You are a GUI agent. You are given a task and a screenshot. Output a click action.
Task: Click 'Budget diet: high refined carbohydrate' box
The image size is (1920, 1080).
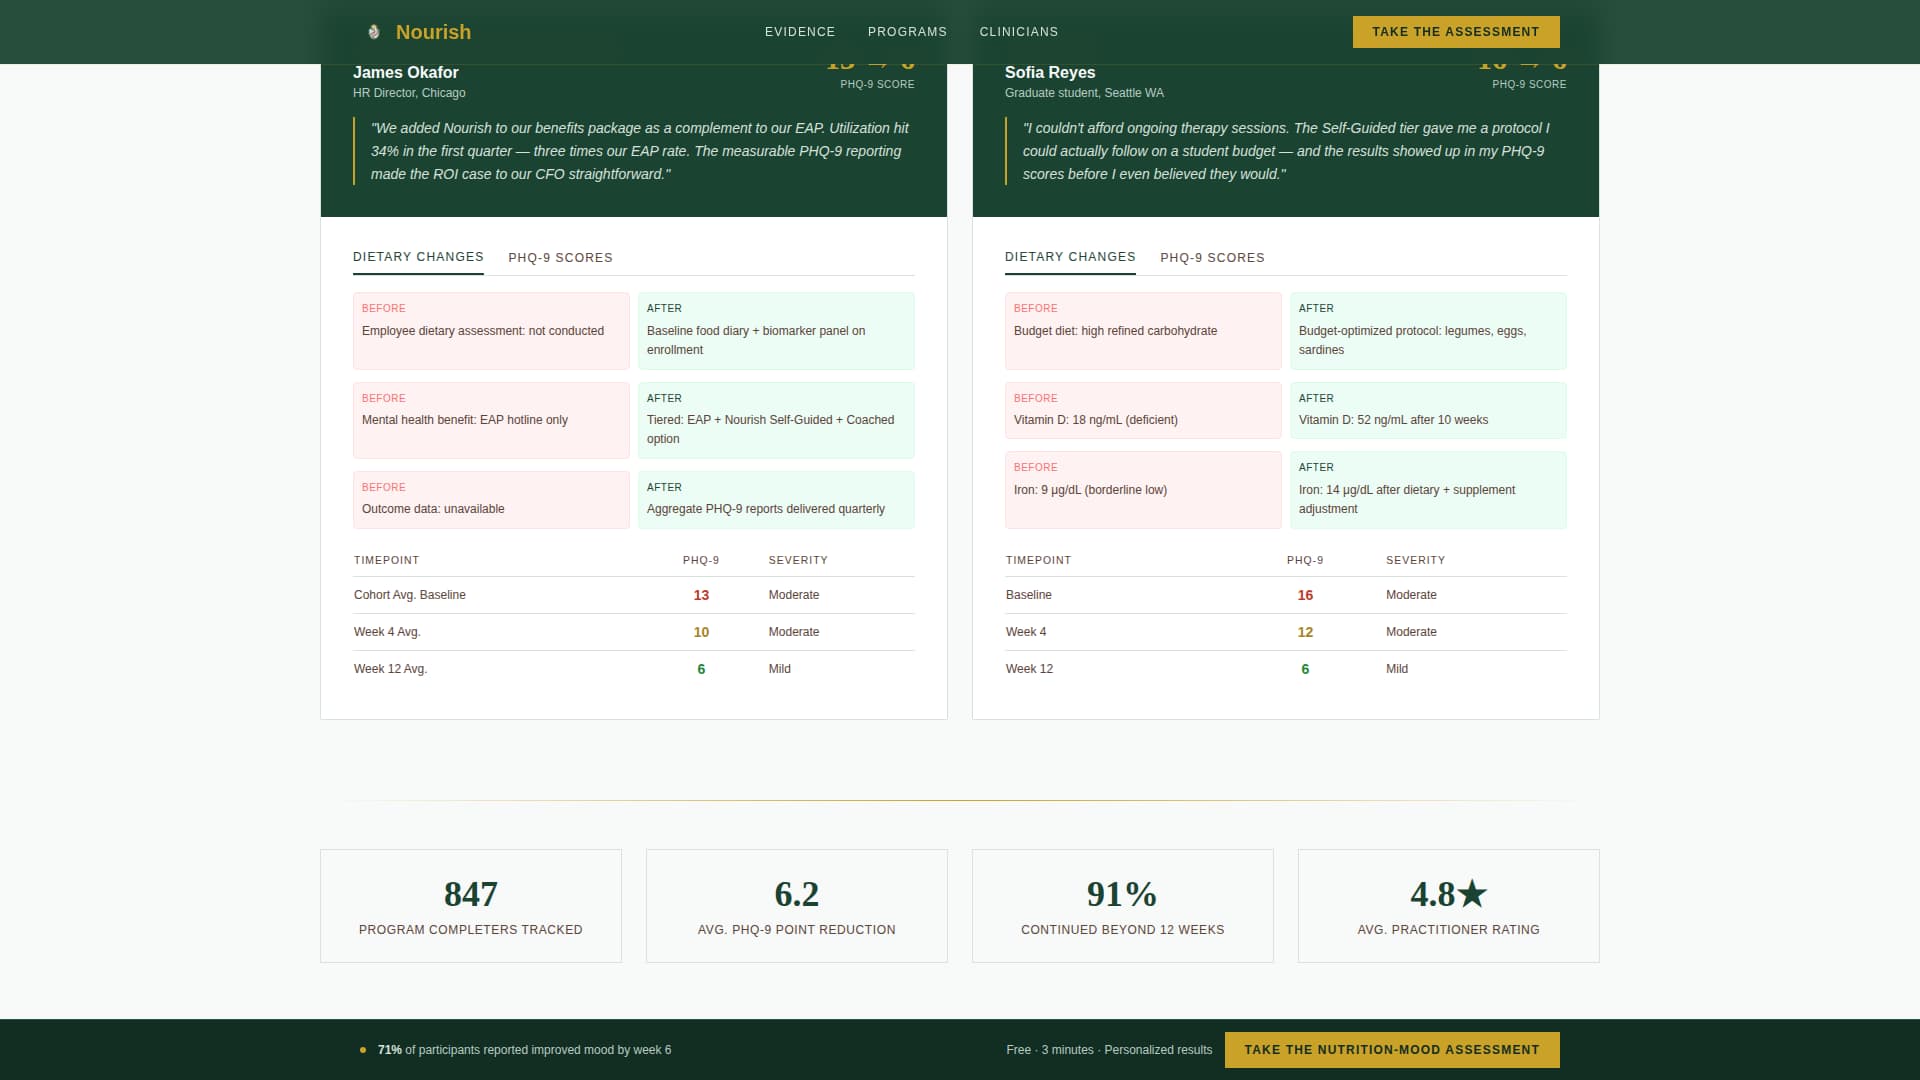(1143, 331)
